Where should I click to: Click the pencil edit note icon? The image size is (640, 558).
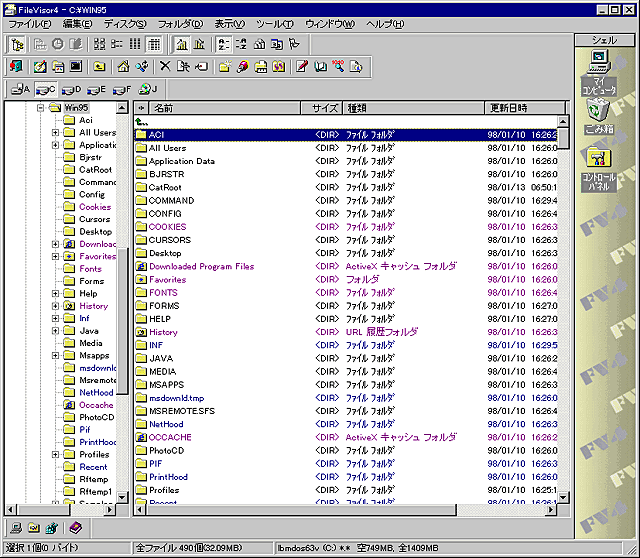coord(302,66)
